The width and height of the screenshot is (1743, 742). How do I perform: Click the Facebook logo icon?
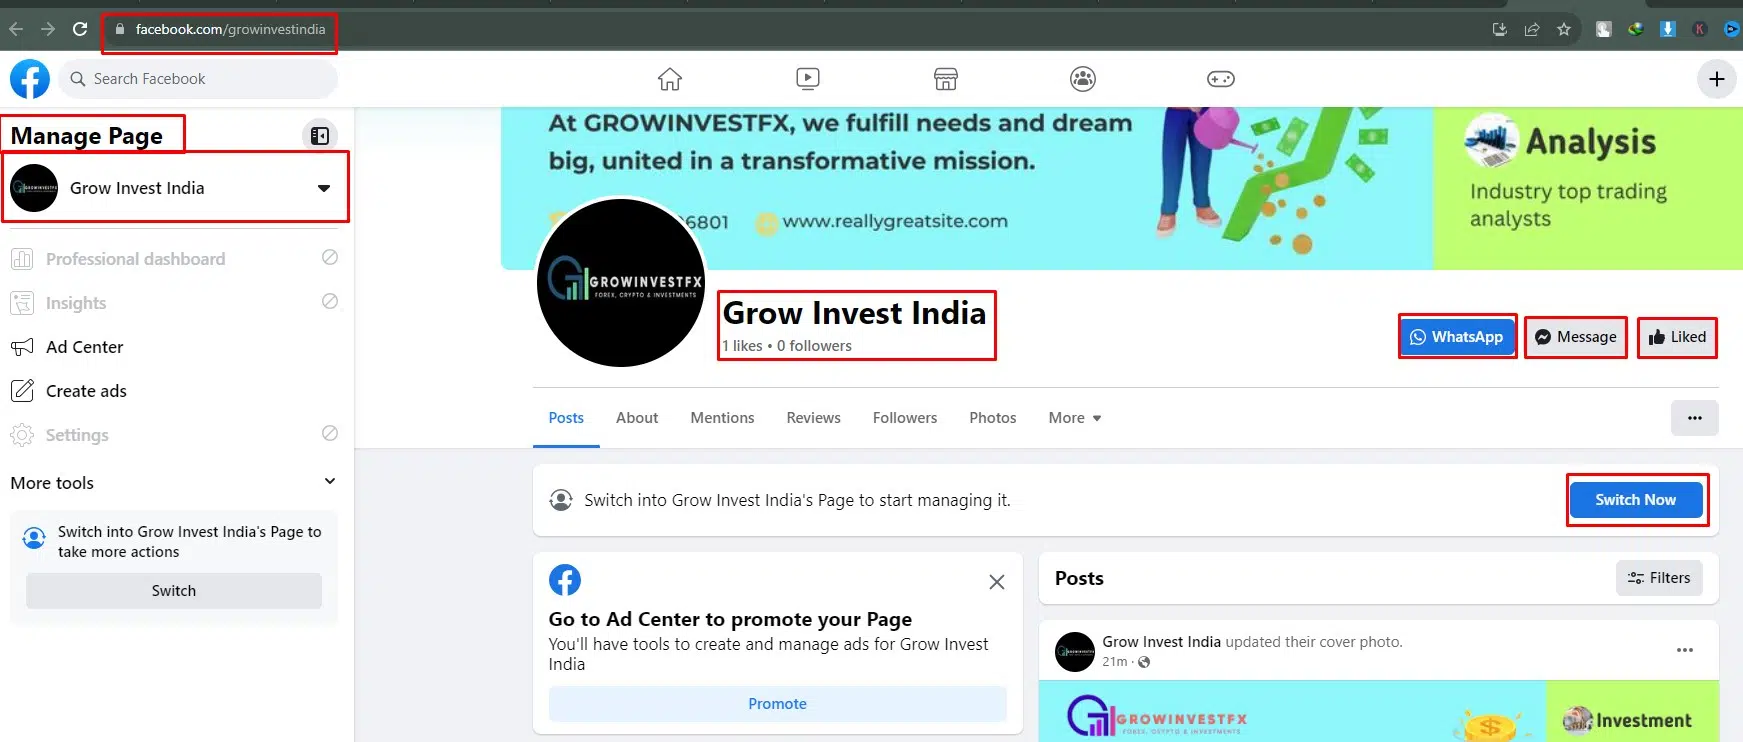coord(30,79)
